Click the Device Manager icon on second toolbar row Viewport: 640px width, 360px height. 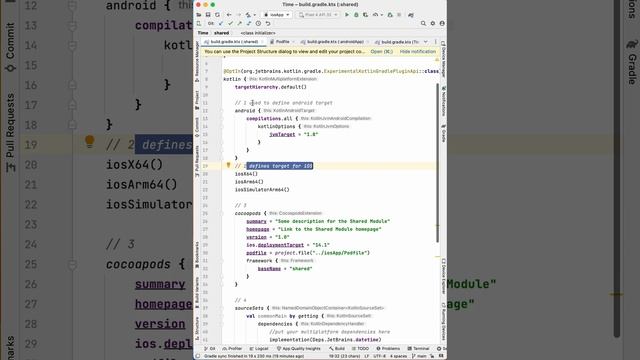199,24
